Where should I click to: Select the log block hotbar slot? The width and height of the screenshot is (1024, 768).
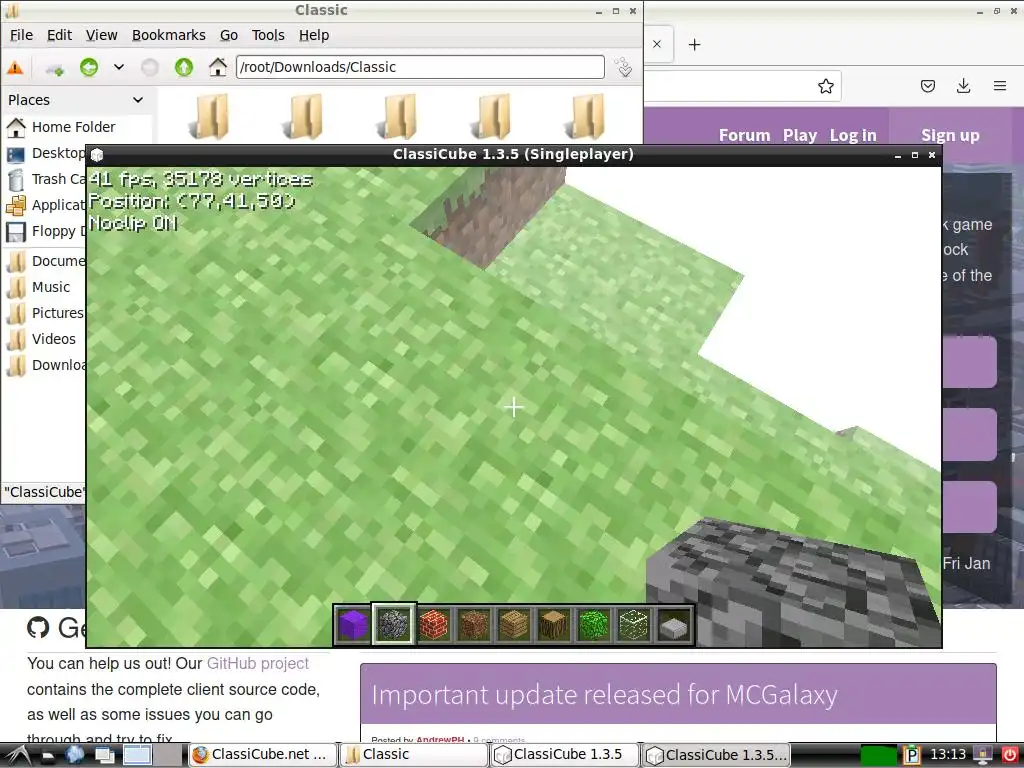click(x=554, y=624)
